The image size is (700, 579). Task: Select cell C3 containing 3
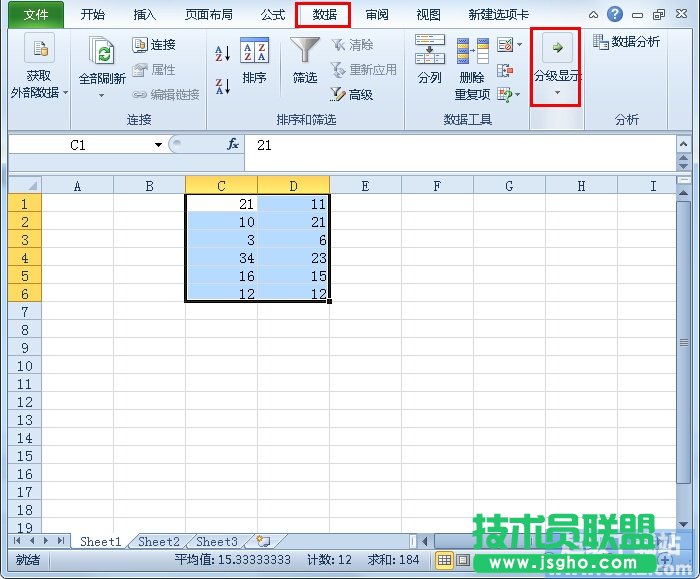click(221, 240)
